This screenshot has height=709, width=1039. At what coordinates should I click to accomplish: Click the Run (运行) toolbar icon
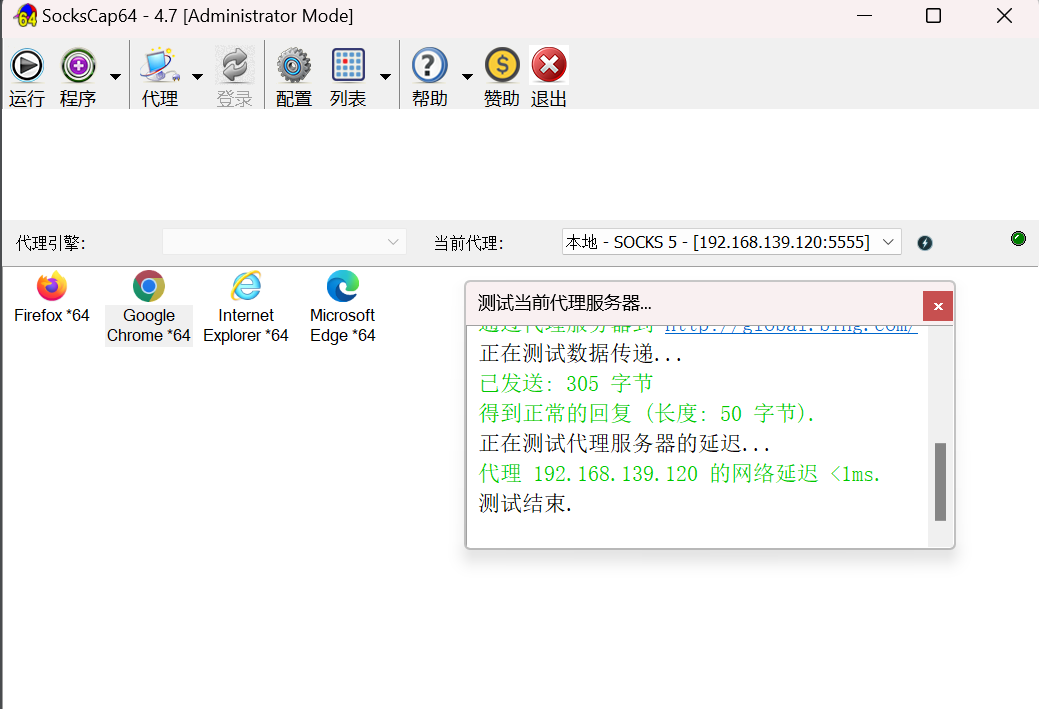tap(26, 67)
